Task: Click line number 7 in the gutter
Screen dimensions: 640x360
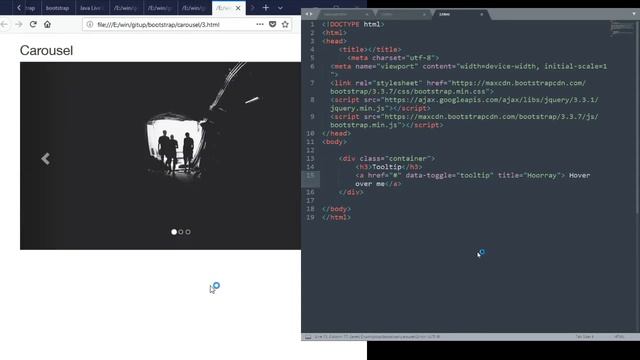Action: pyautogui.click(x=312, y=83)
